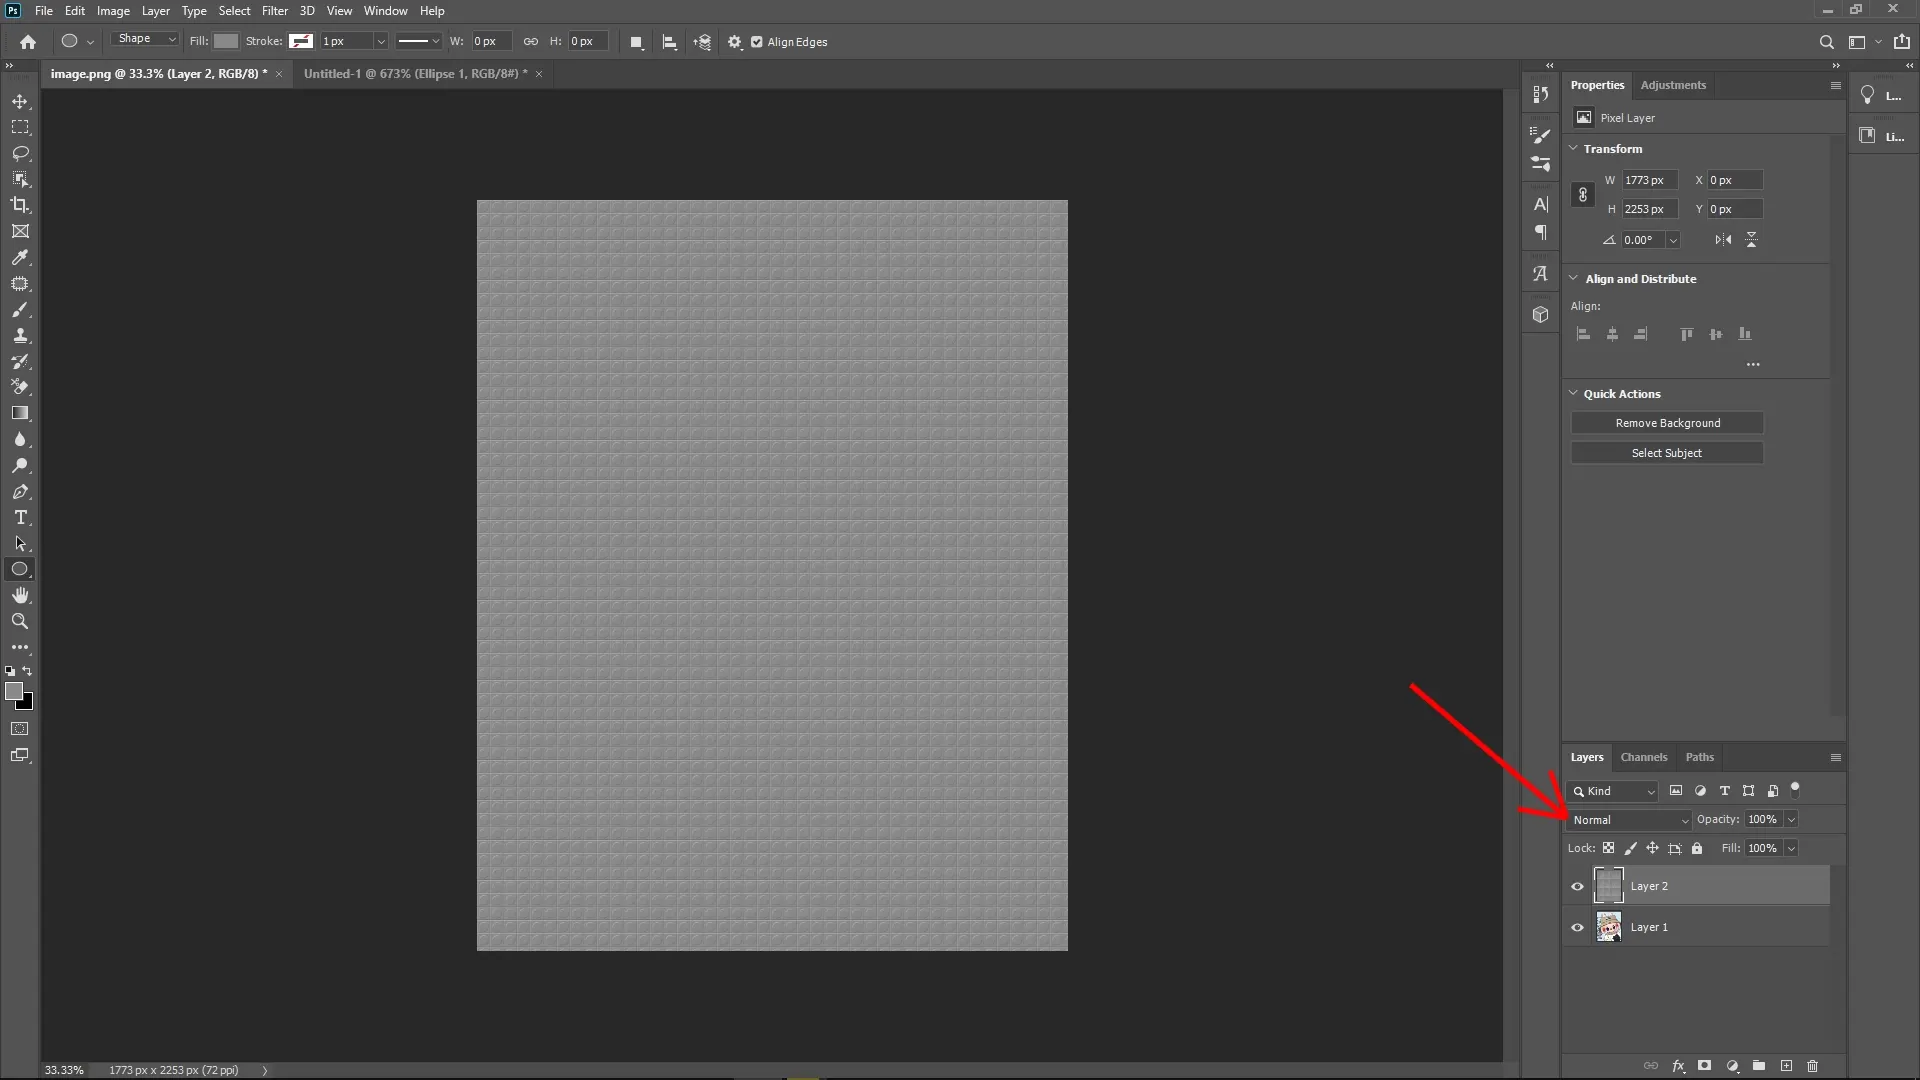Select the Move tool
This screenshot has height=1080, width=1920.
[x=20, y=101]
